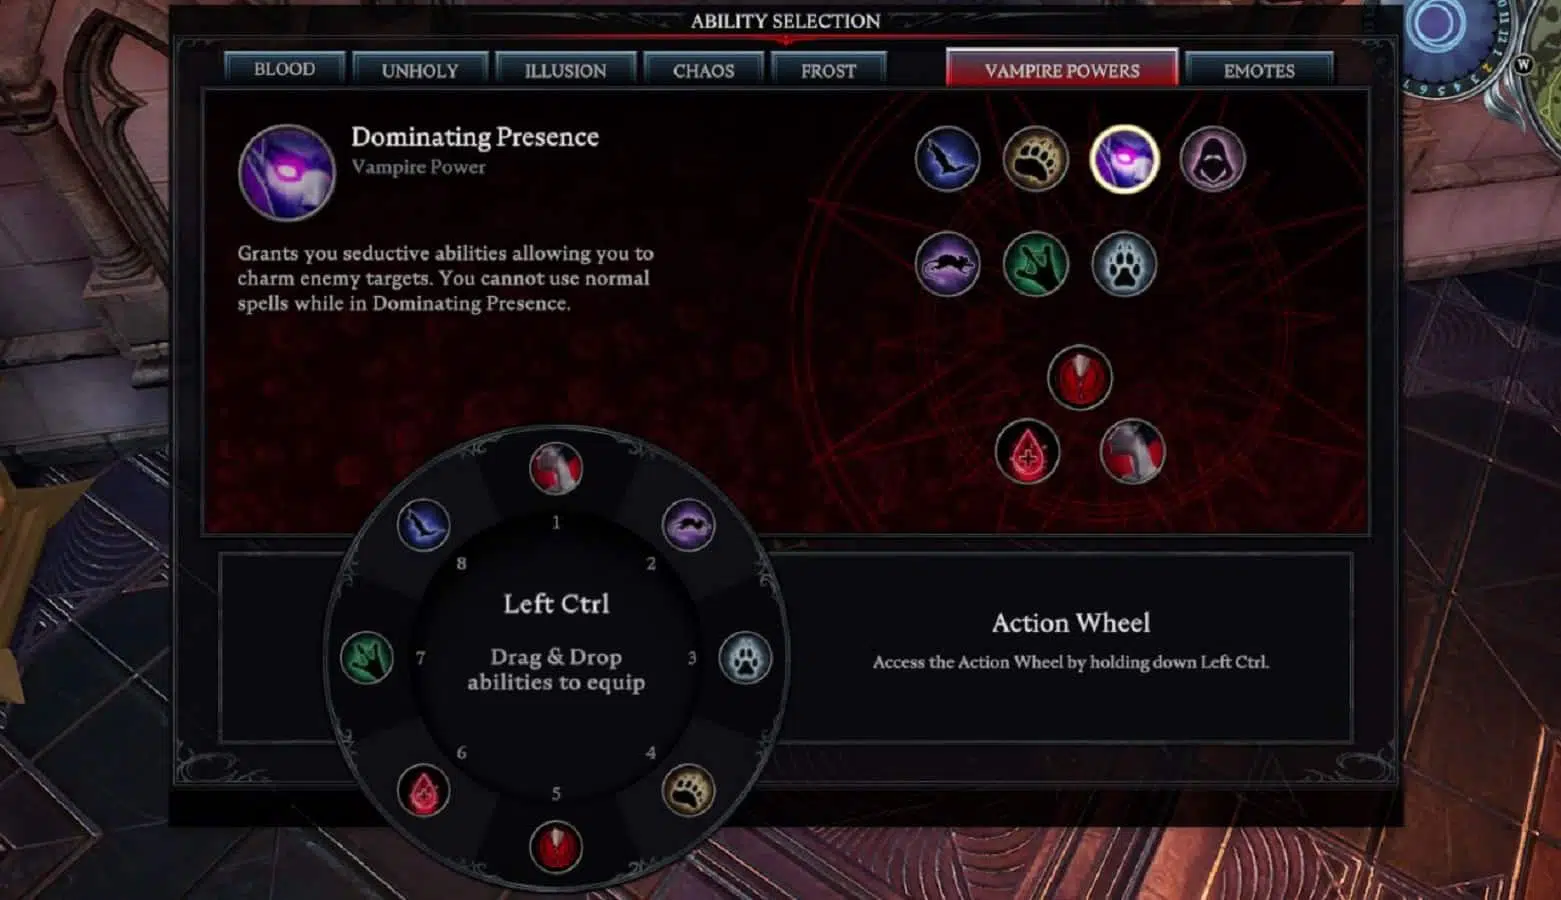Click large Dominating Presence portrait thumbnail
This screenshot has width=1561, height=900.
[286, 172]
